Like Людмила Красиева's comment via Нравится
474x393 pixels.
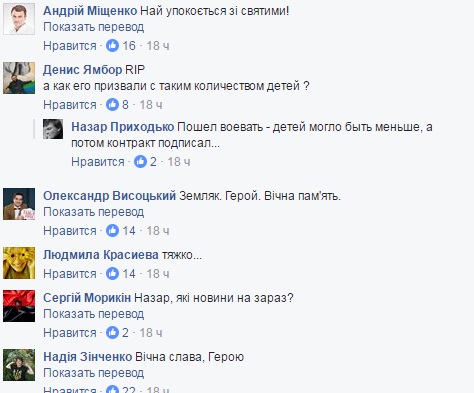(70, 274)
